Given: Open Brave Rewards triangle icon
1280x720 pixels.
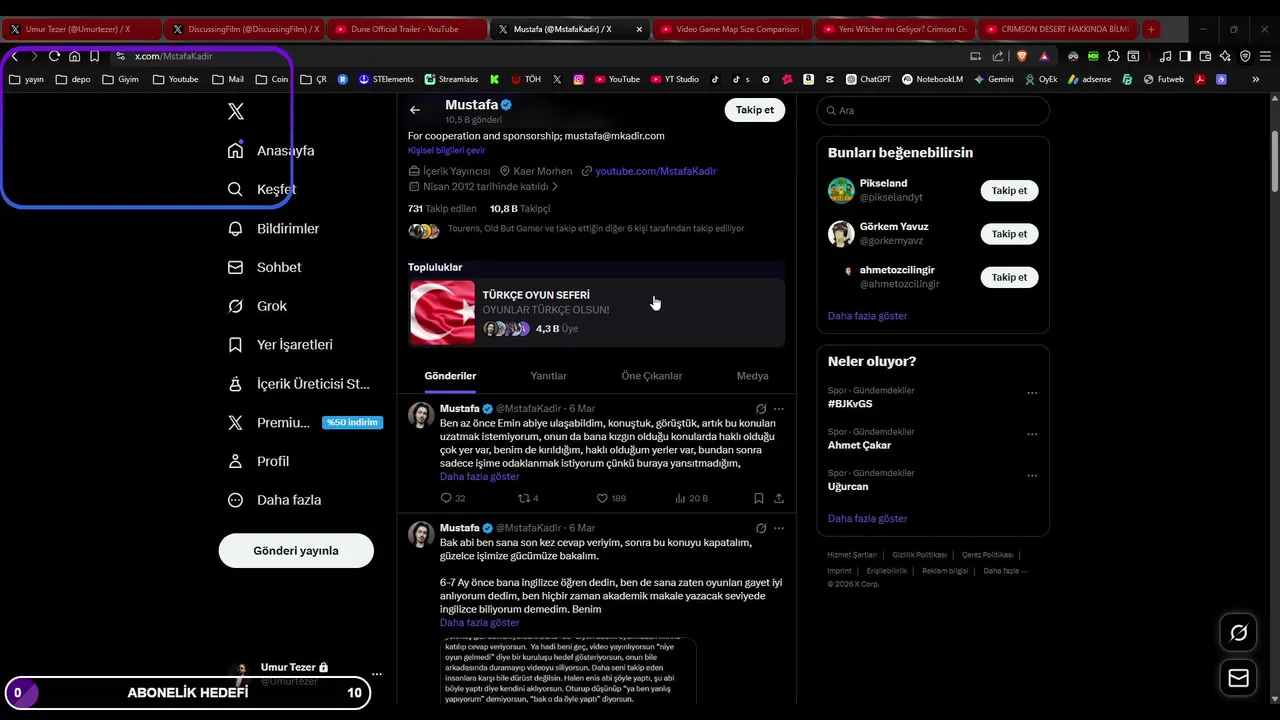Looking at the screenshot, I should [1044, 56].
